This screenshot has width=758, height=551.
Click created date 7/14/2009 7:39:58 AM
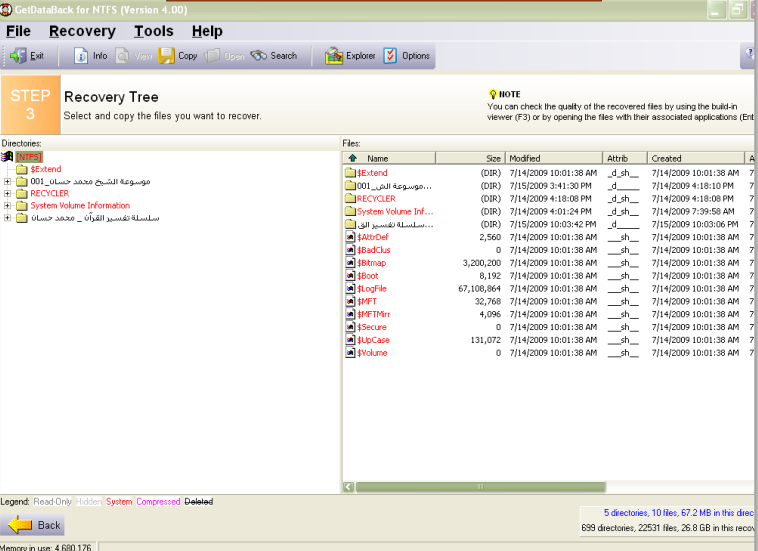(693, 211)
